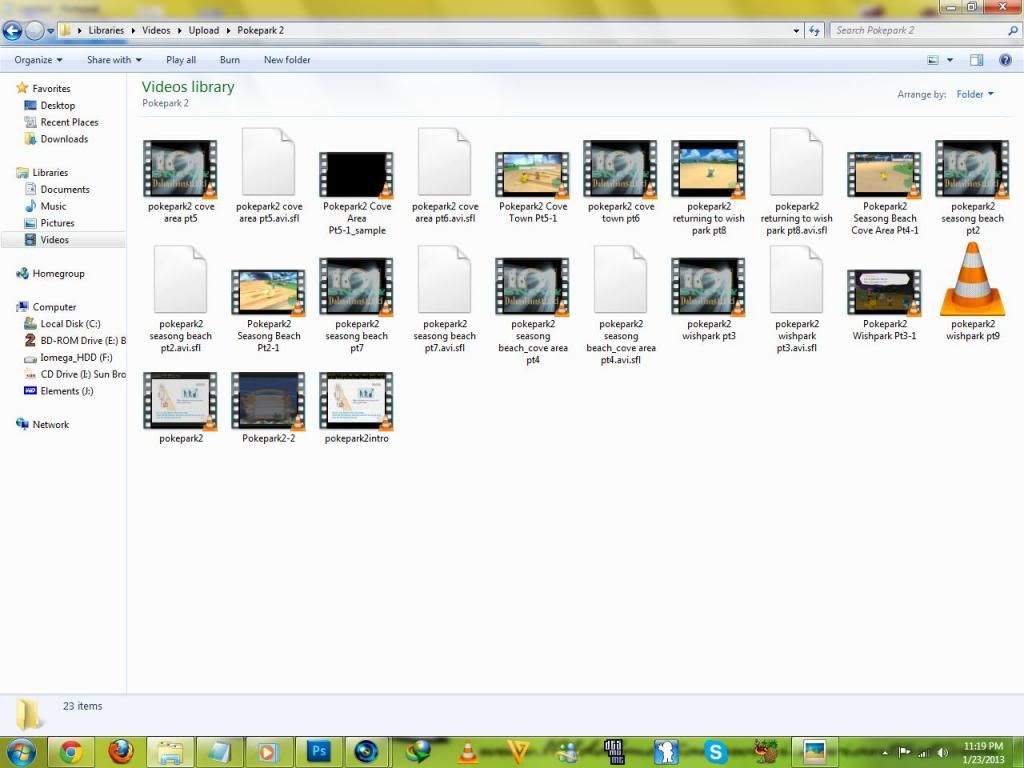Click Burn in the toolbar
This screenshot has width=1024, height=768.
coord(230,59)
